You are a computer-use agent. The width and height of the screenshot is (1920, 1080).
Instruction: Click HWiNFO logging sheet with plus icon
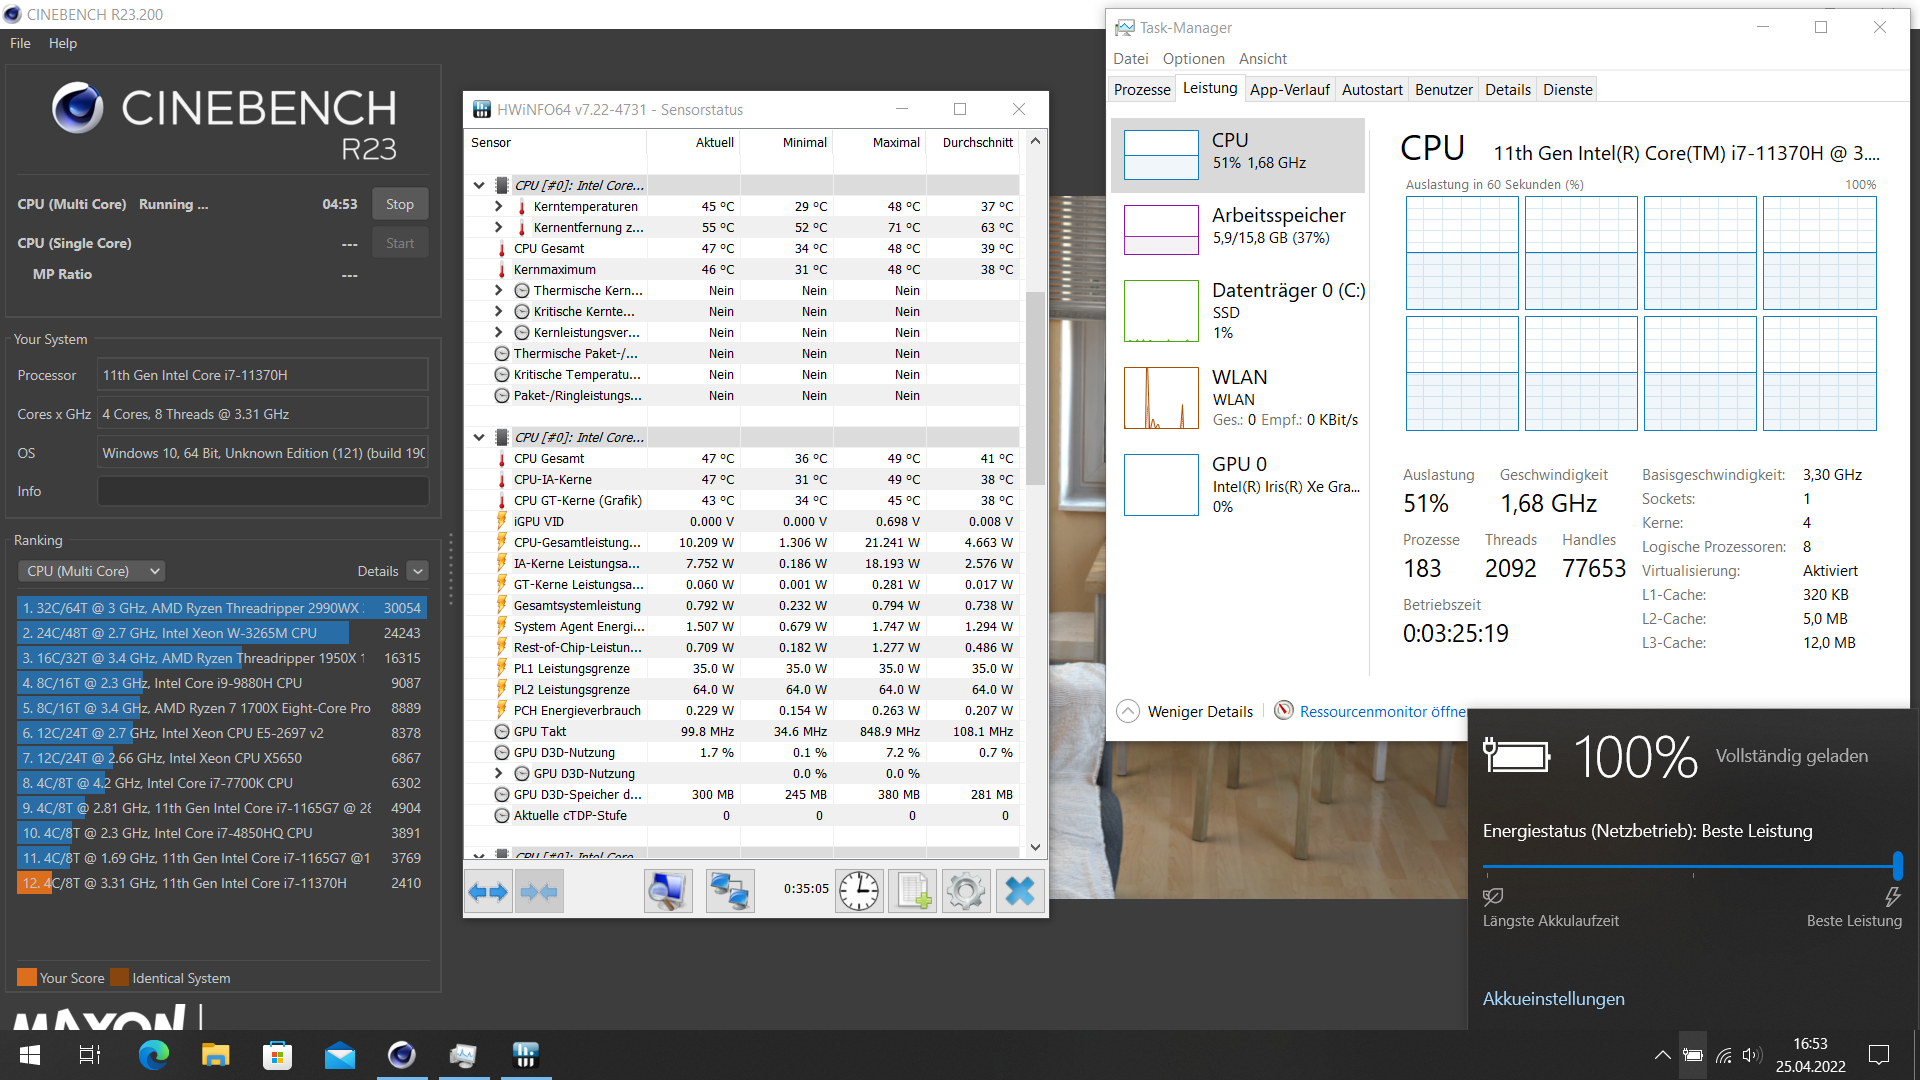pos(912,891)
